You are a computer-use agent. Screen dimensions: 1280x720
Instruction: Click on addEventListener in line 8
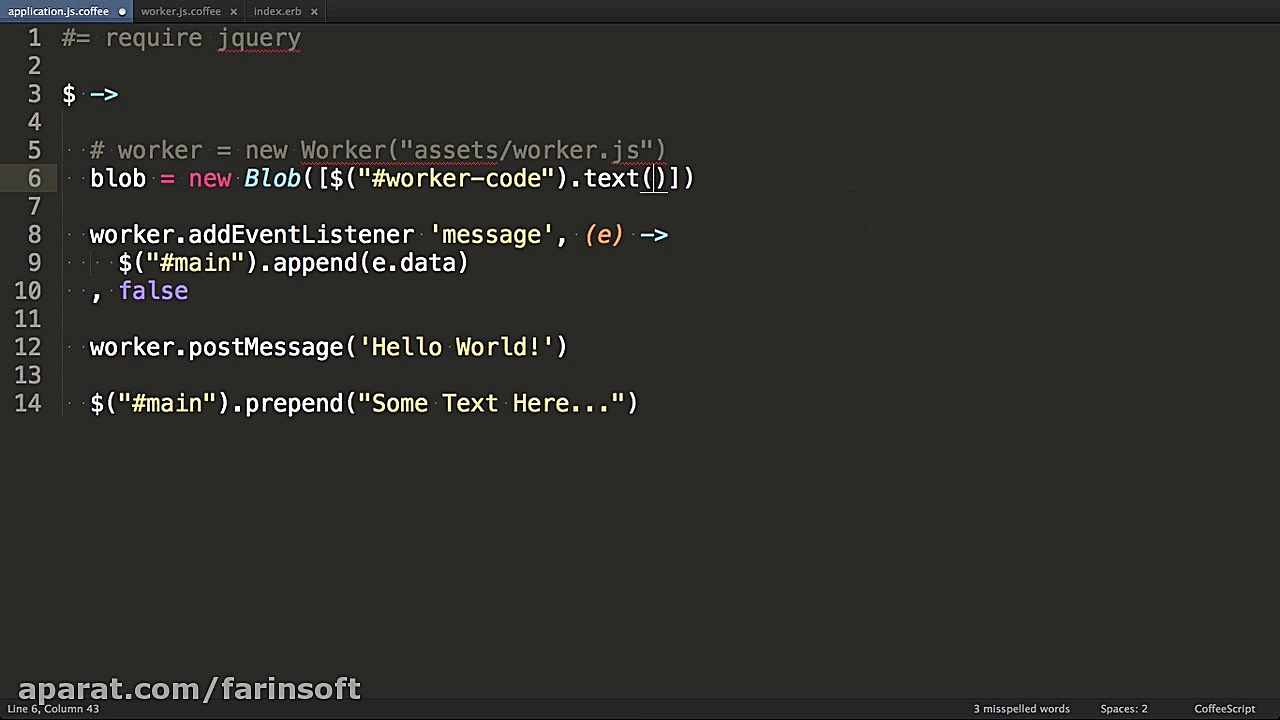click(x=300, y=235)
